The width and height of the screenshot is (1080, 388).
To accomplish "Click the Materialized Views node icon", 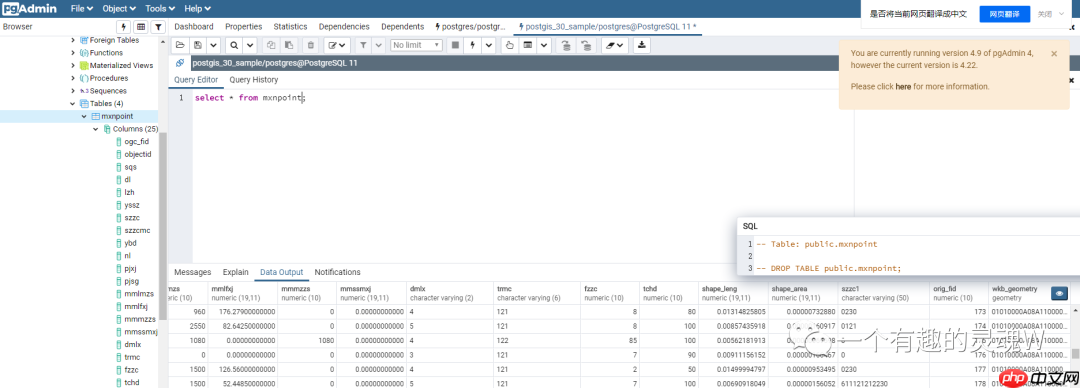I will pyautogui.click(x=84, y=65).
